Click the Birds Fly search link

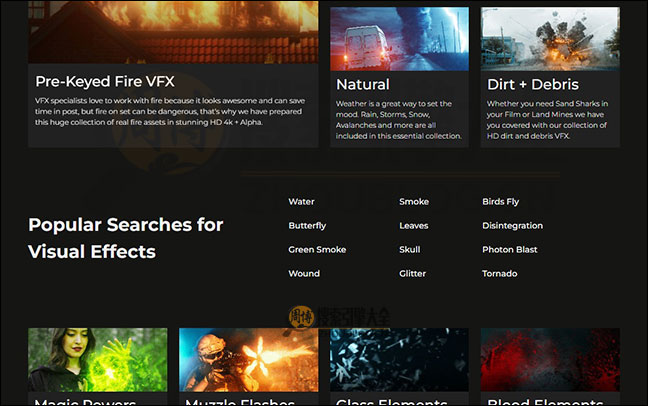[x=500, y=202]
